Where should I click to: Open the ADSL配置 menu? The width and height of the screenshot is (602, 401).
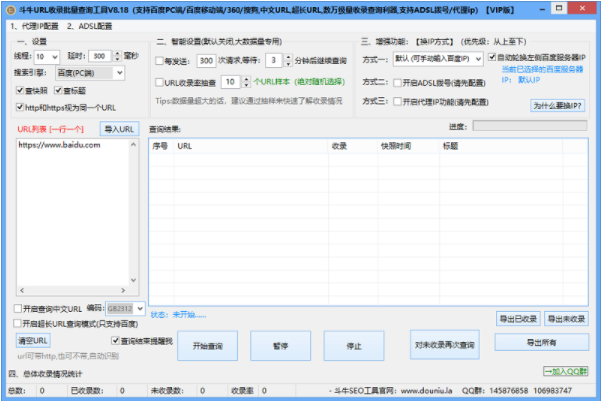(x=89, y=26)
